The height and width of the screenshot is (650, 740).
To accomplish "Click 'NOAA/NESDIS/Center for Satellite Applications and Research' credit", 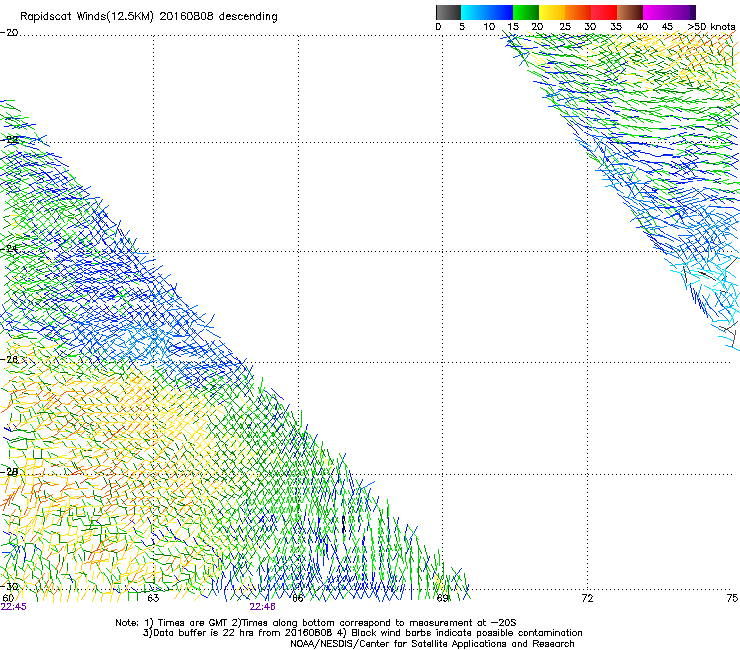I will pyautogui.click(x=432, y=644).
